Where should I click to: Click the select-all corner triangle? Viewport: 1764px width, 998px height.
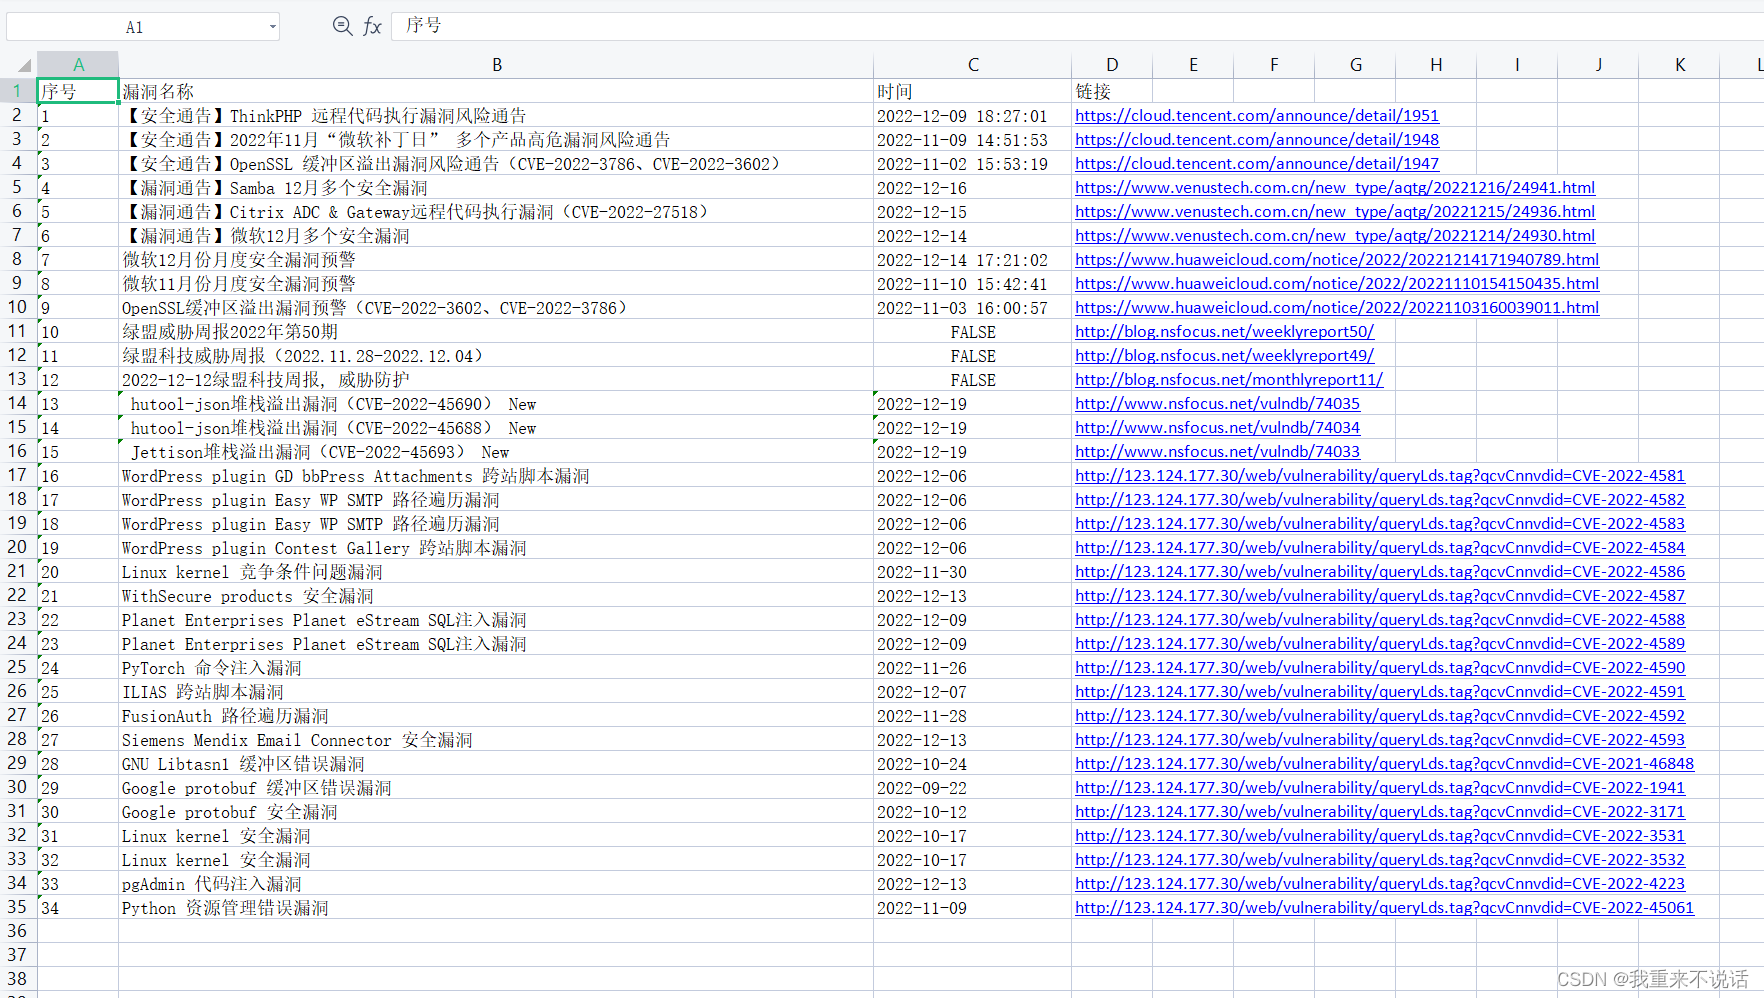(x=22, y=63)
